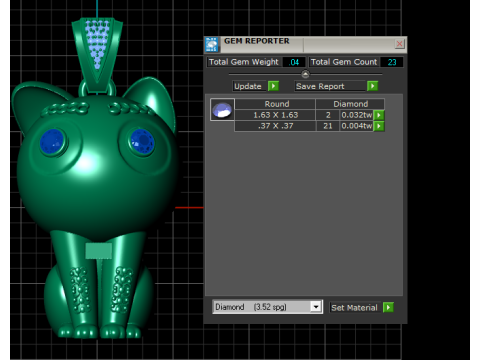Click the Round column header
480x360 pixels.
click(275, 104)
